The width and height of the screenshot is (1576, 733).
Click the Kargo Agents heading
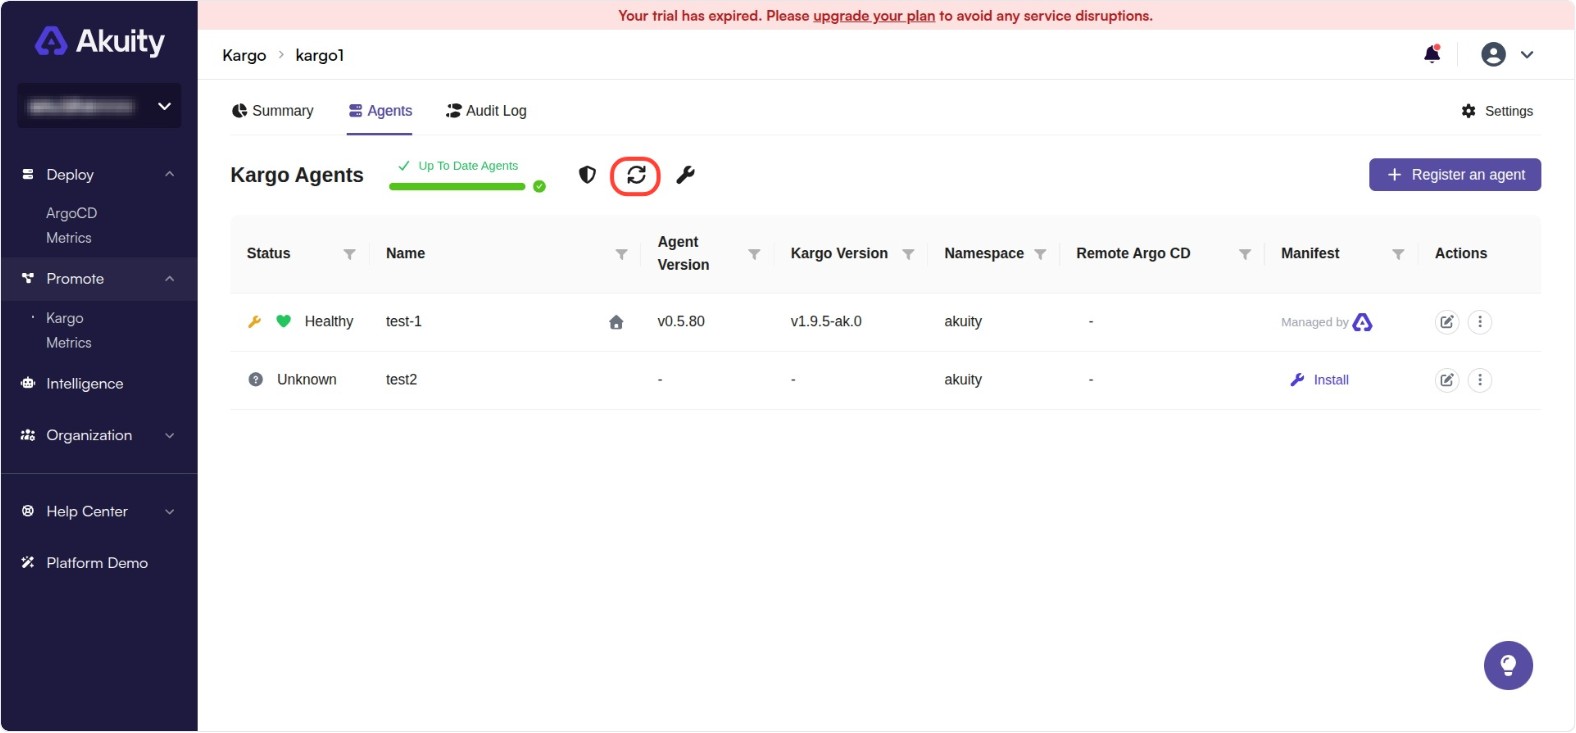(x=297, y=175)
